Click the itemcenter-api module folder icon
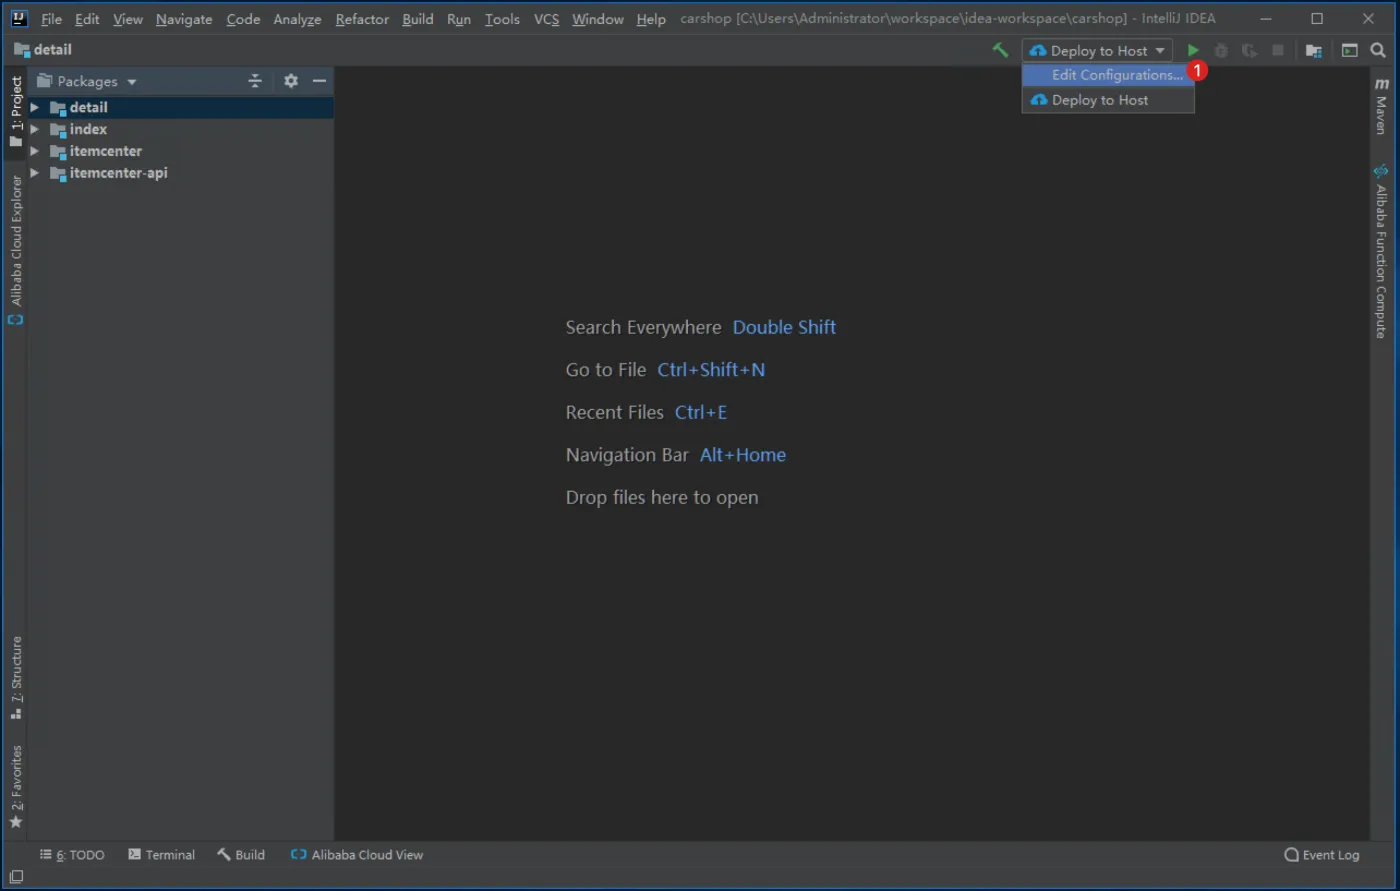Screen dimensions: 1400x891 pyautogui.click(x=58, y=173)
